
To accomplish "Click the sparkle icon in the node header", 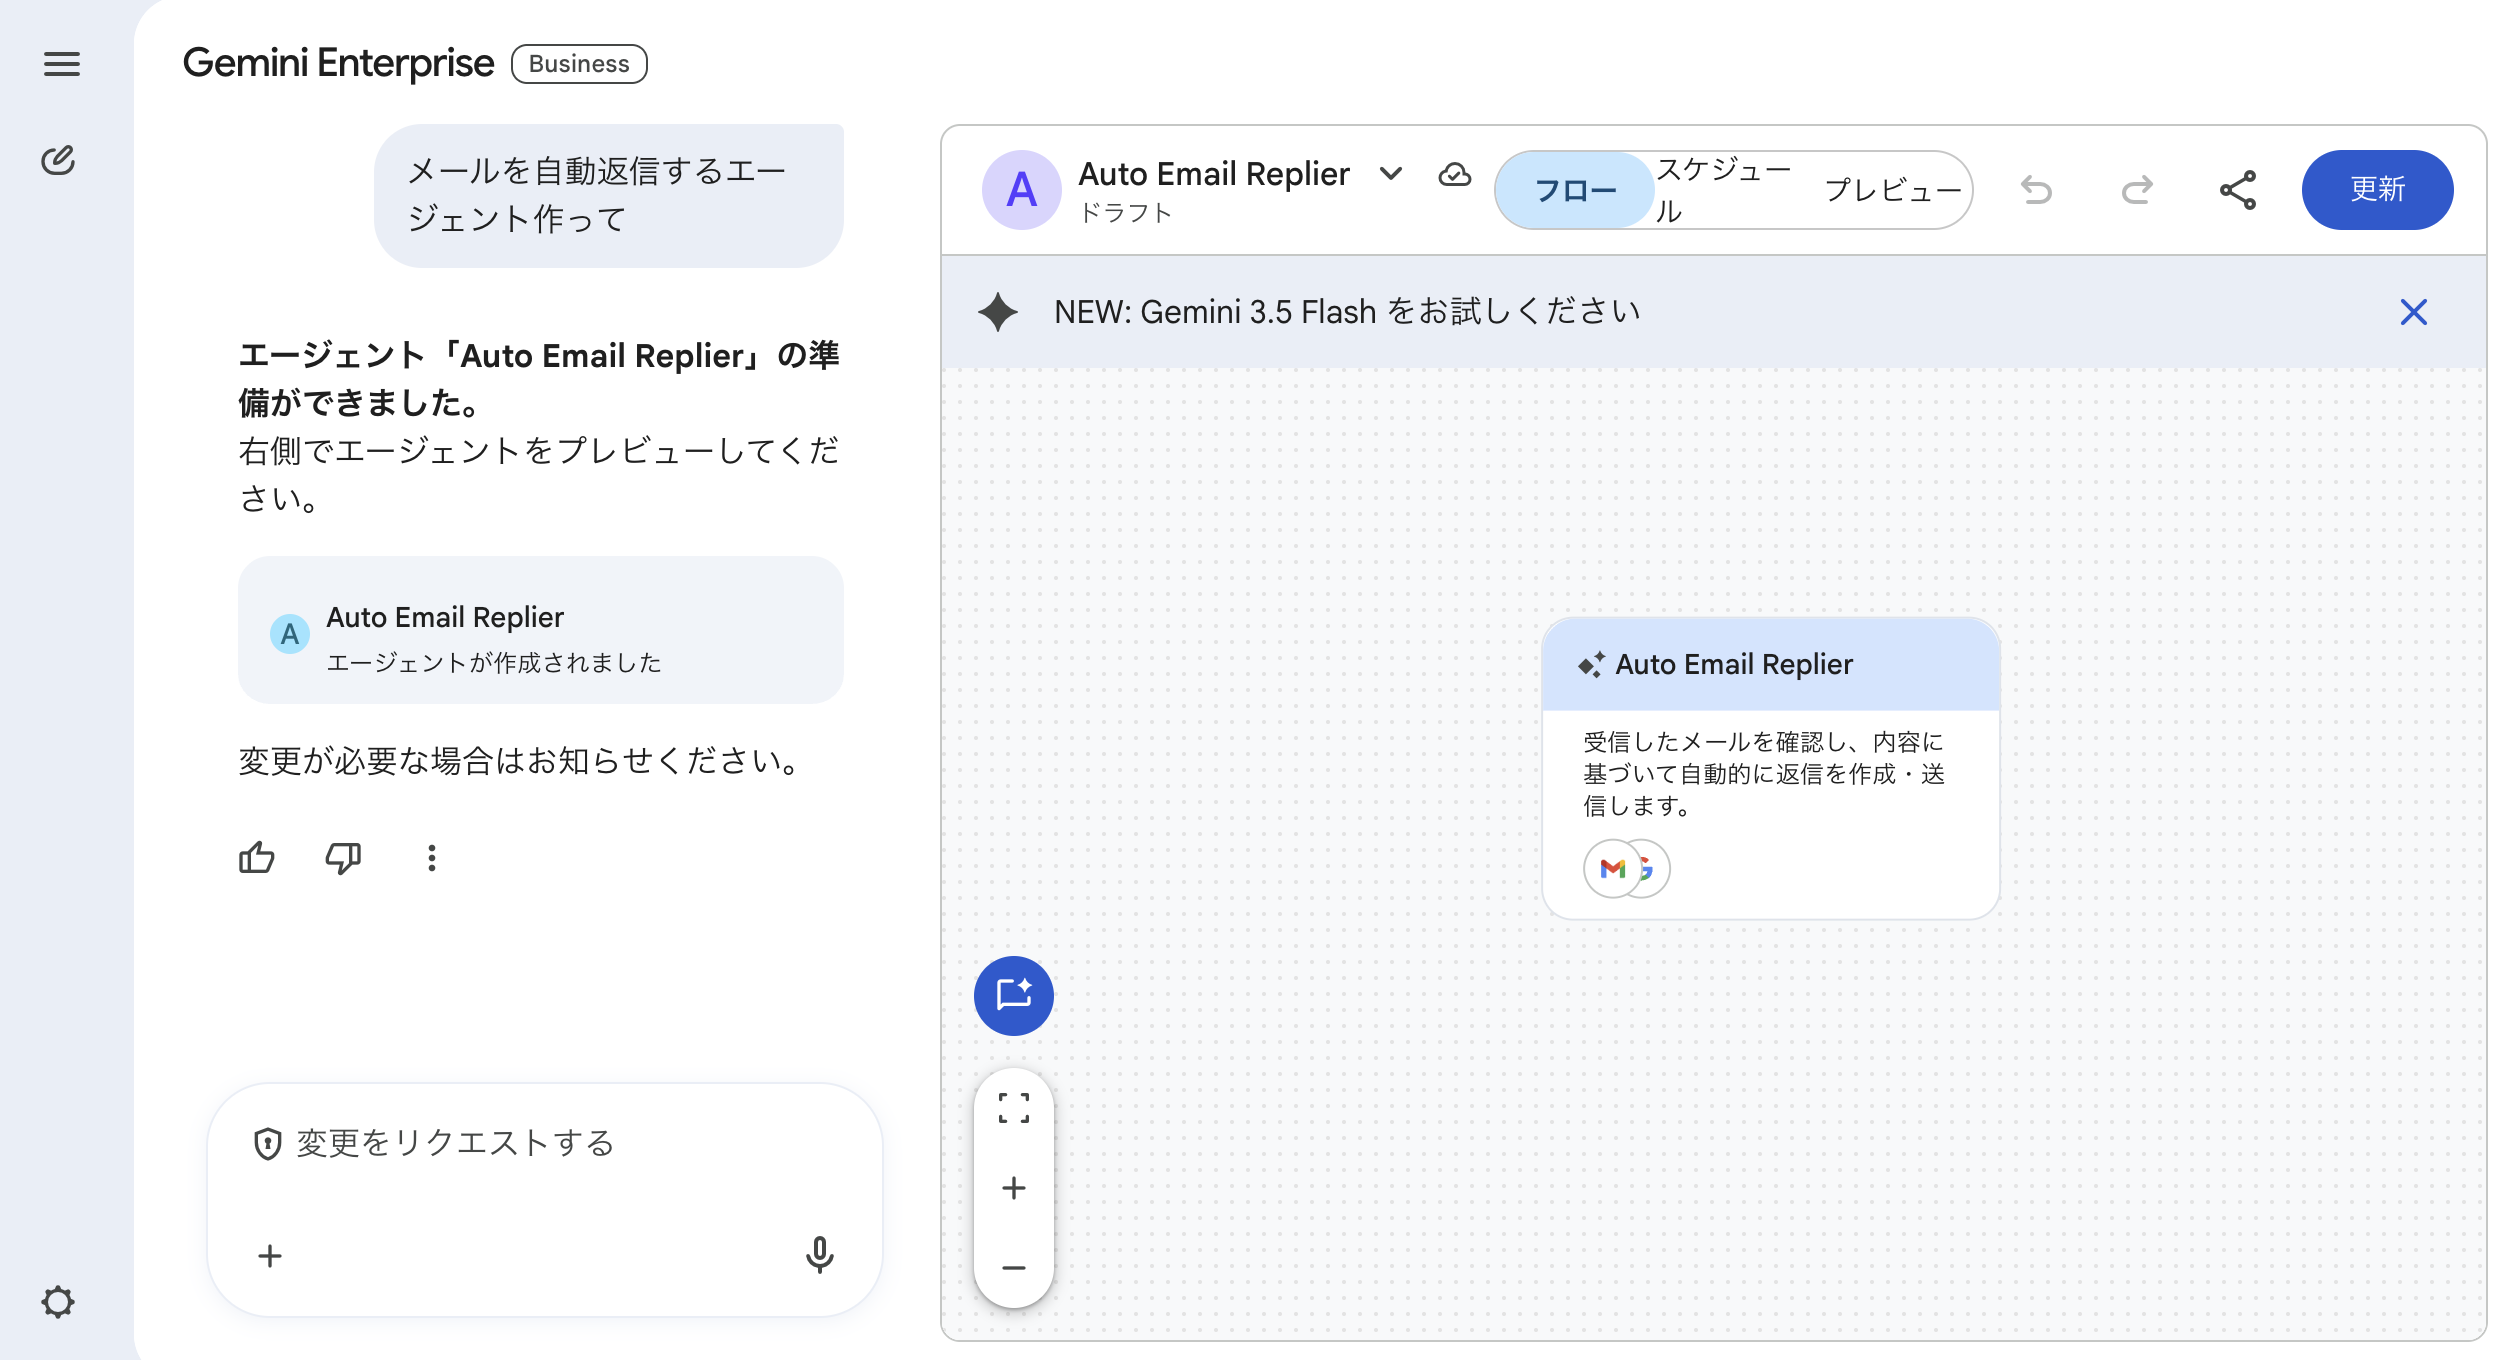I will [1591, 664].
